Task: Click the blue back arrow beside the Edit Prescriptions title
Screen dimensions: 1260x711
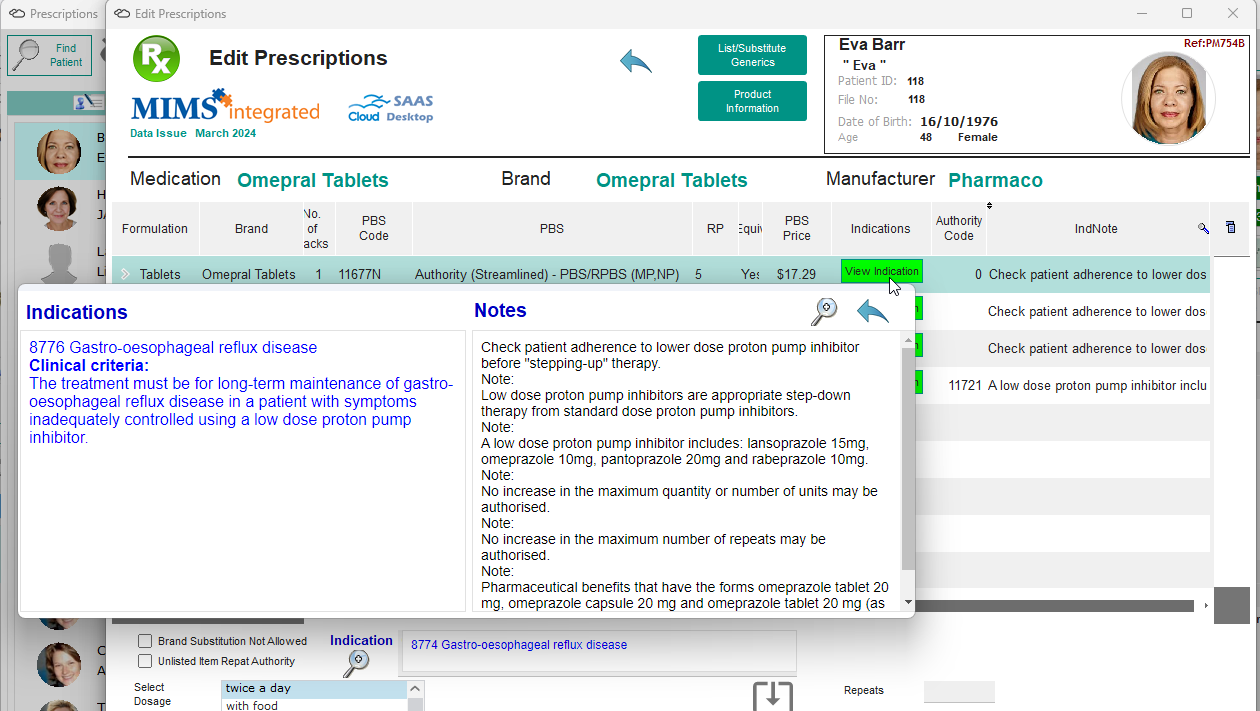Action: pos(636,62)
